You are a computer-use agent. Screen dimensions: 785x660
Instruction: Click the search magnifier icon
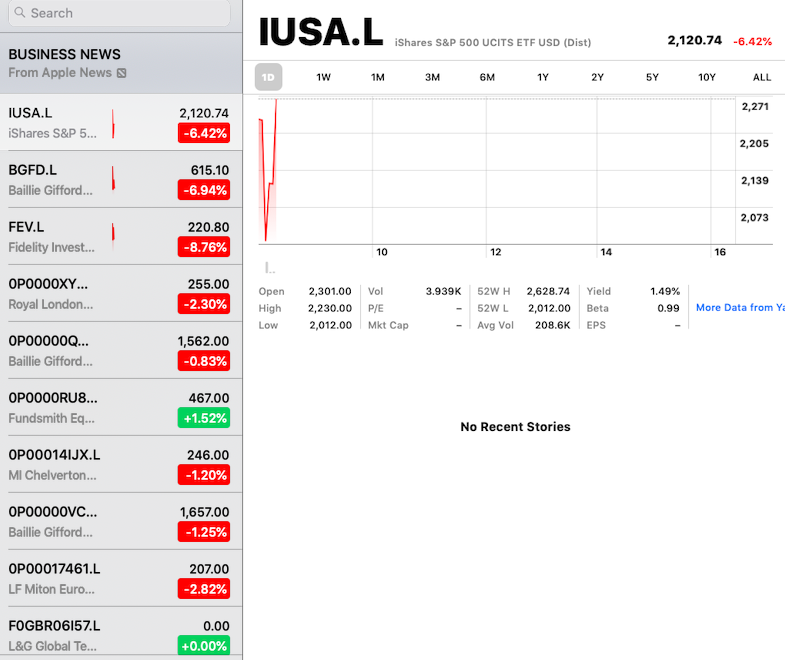(20, 13)
